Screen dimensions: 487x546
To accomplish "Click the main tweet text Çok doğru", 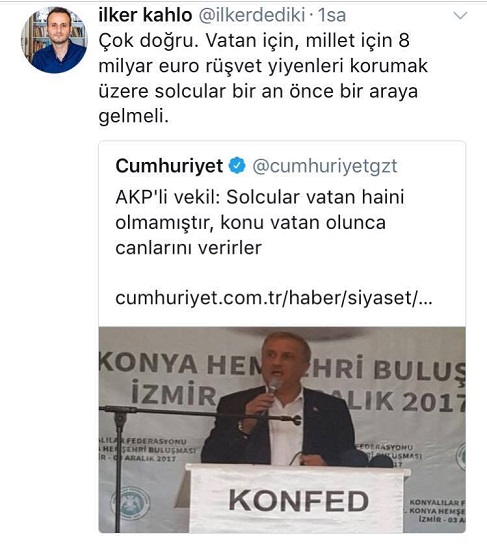I will pyautogui.click(x=263, y=78).
